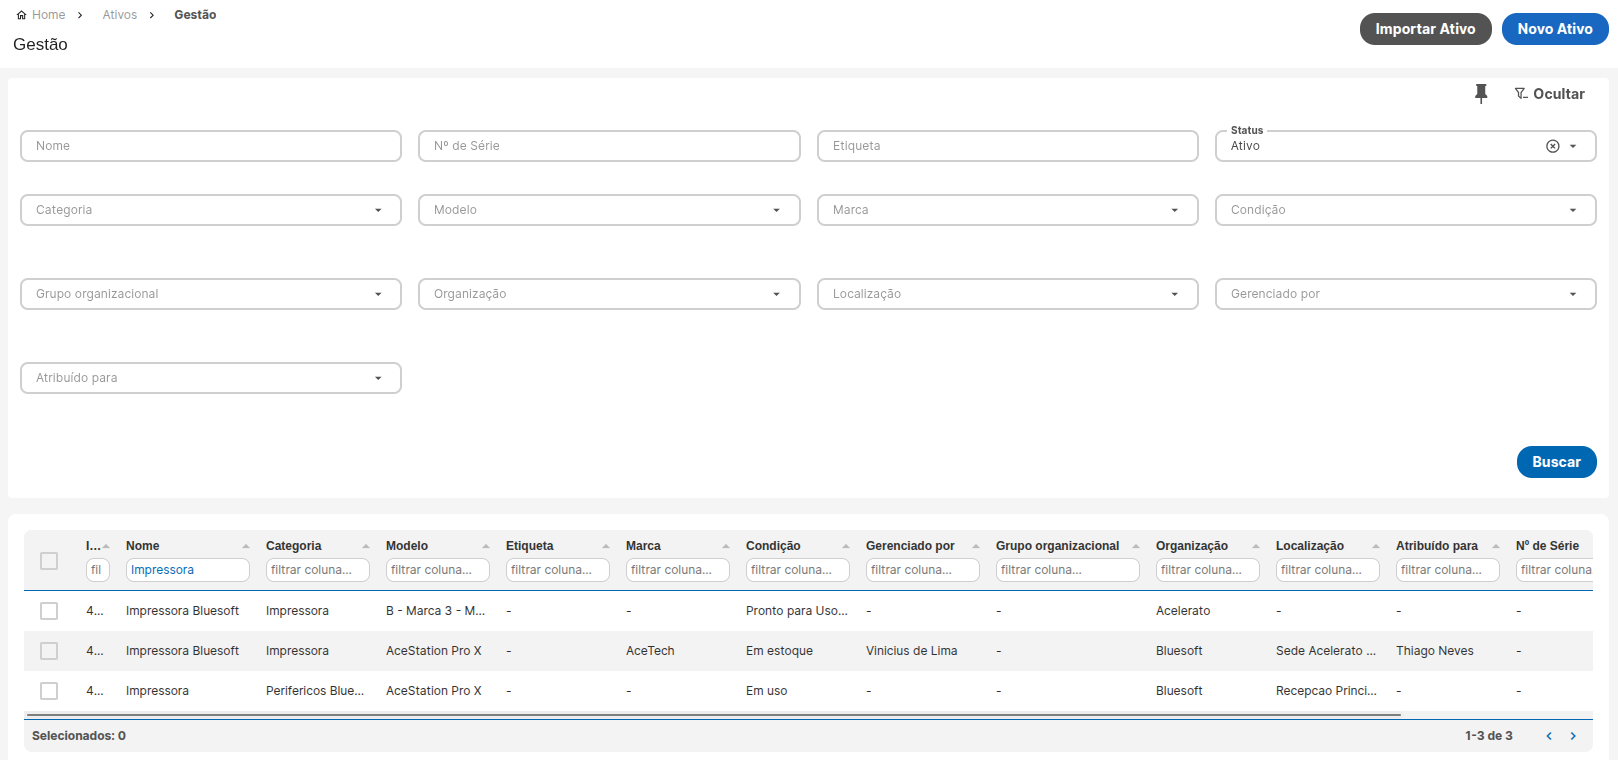Image resolution: width=1618 pixels, height=760 pixels.
Task: Click the ID column filter box
Action: click(x=98, y=570)
